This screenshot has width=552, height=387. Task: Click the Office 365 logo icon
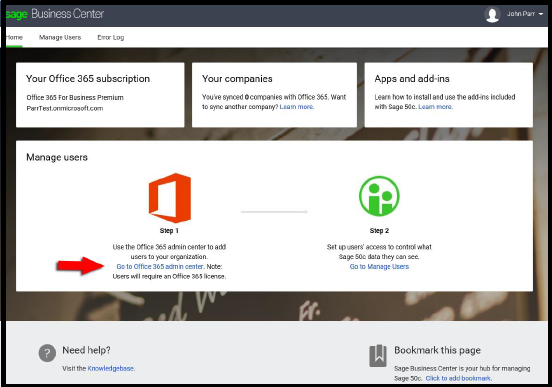(x=170, y=198)
